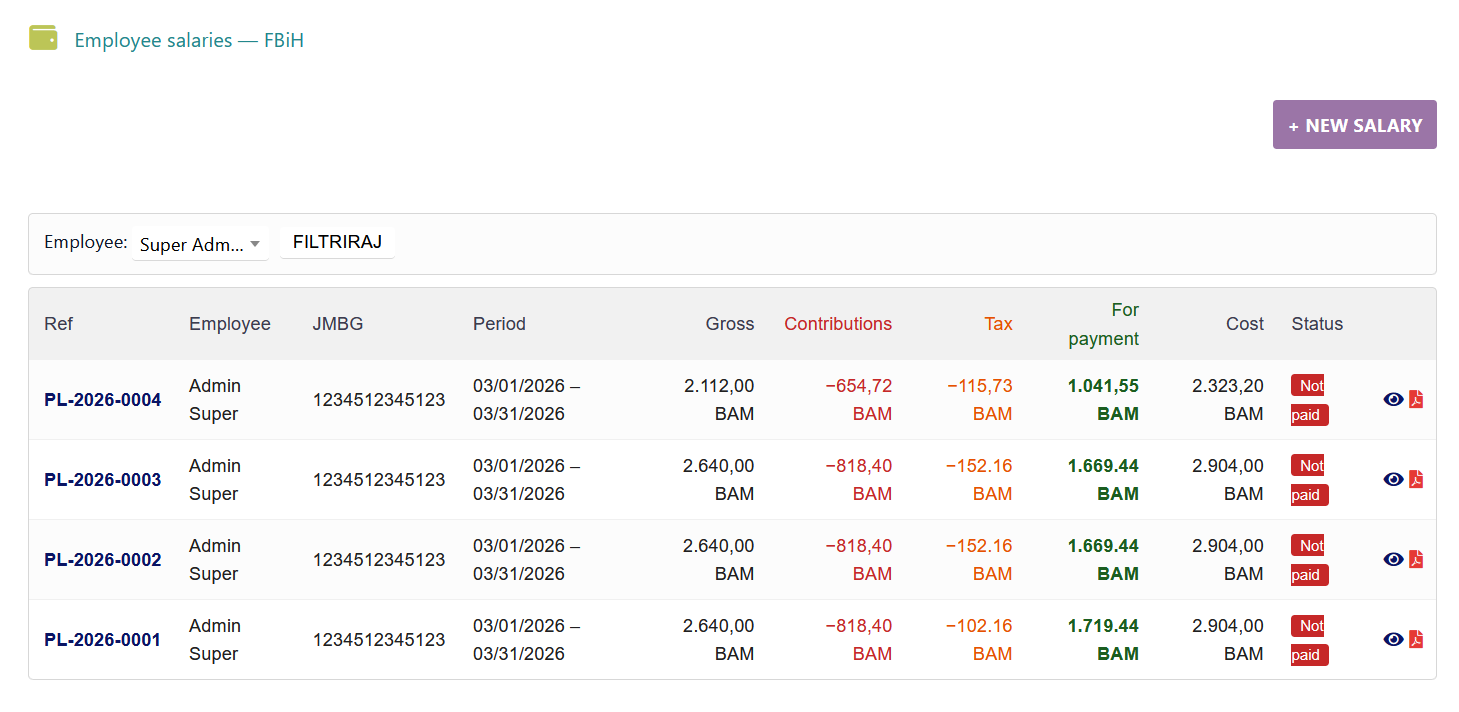This screenshot has height=712, width=1459.
Task: Click the Not paid badge for PL-2026-0004
Action: point(1310,400)
